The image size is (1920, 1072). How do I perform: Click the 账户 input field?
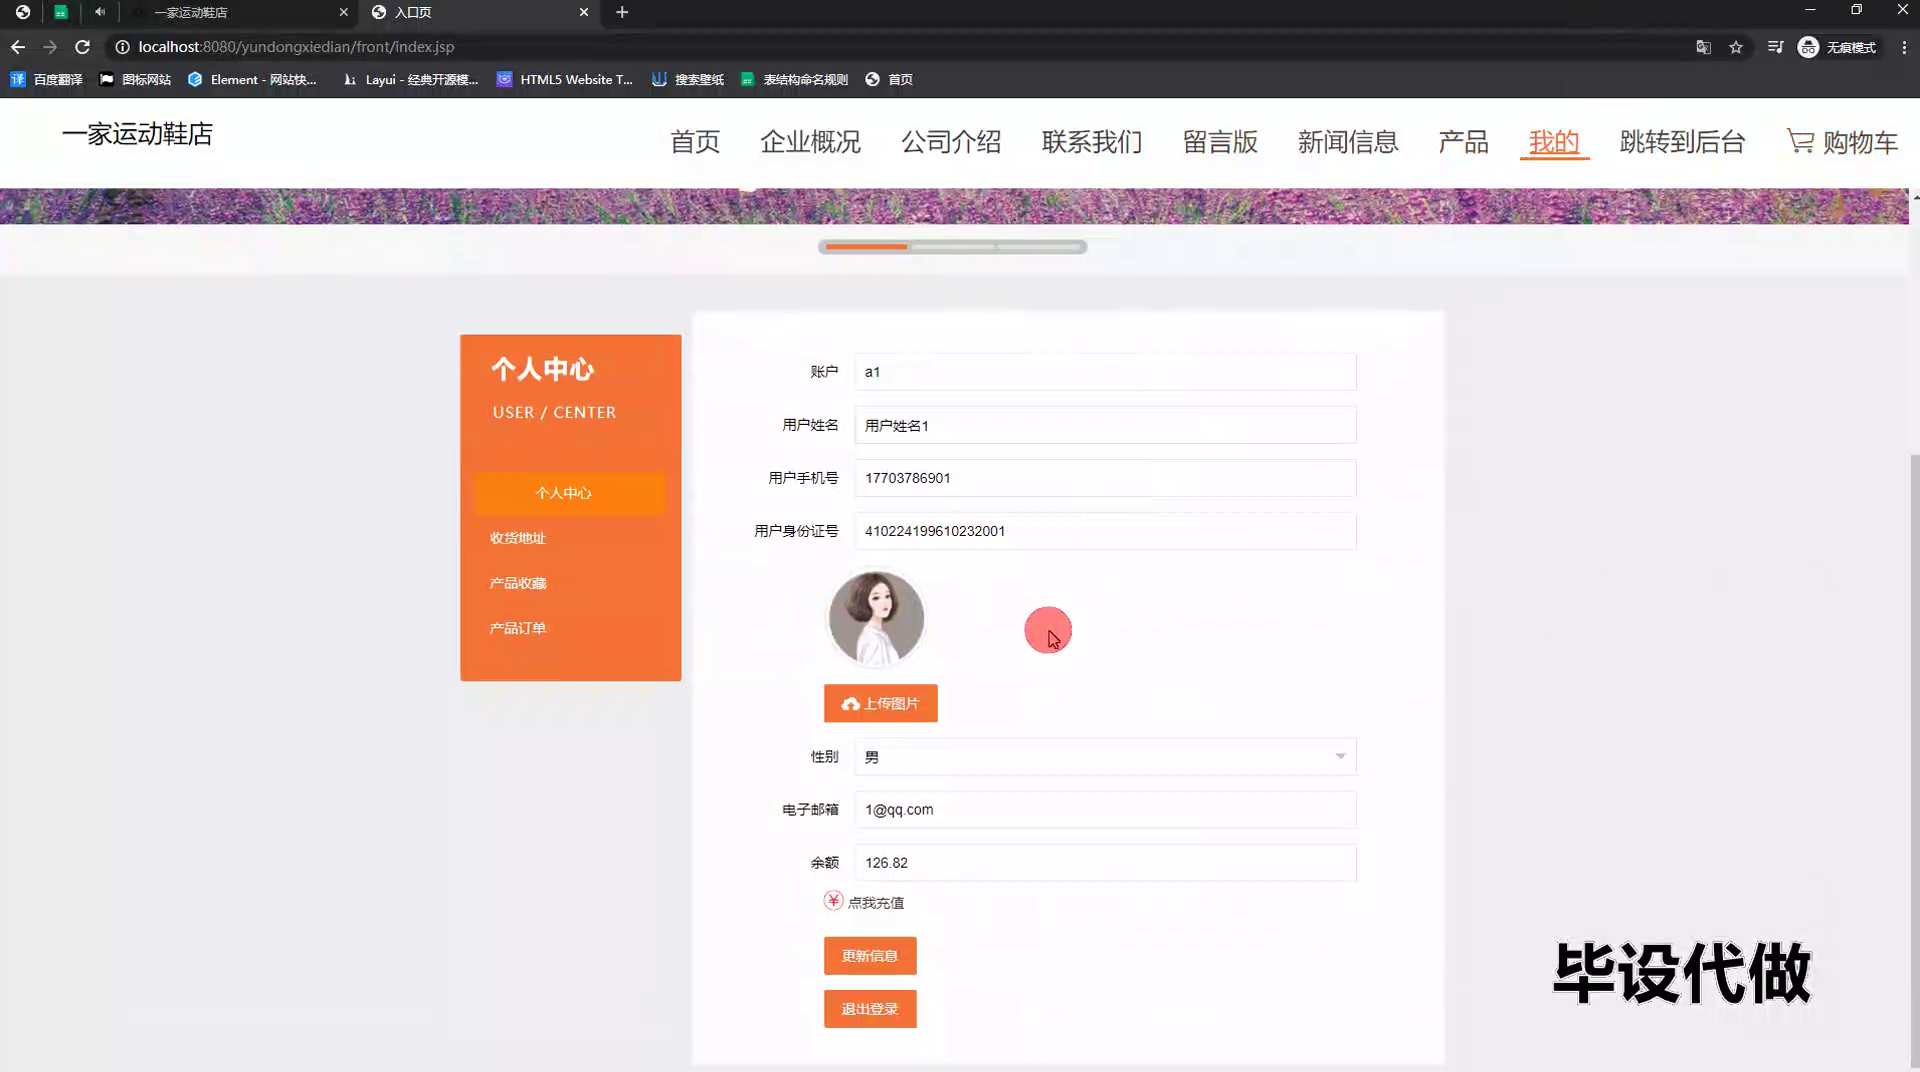pos(1105,372)
